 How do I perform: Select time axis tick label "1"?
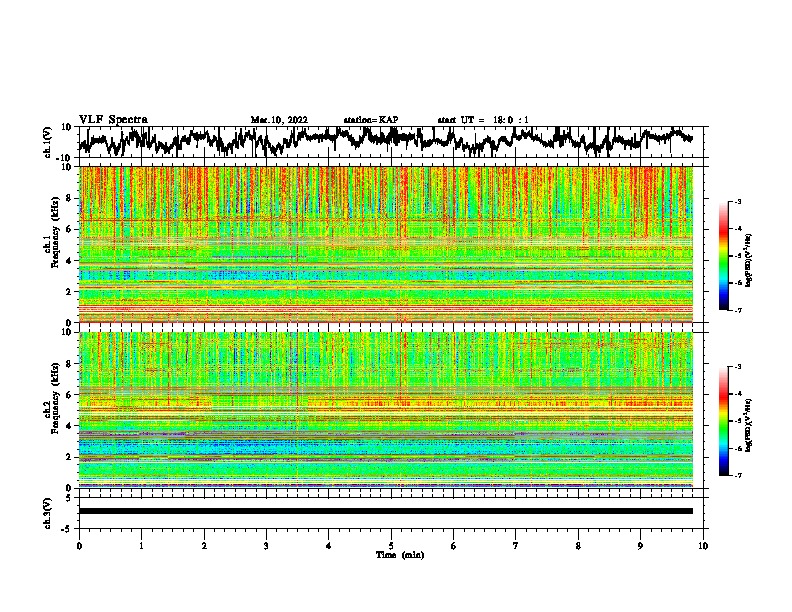pyautogui.click(x=141, y=546)
